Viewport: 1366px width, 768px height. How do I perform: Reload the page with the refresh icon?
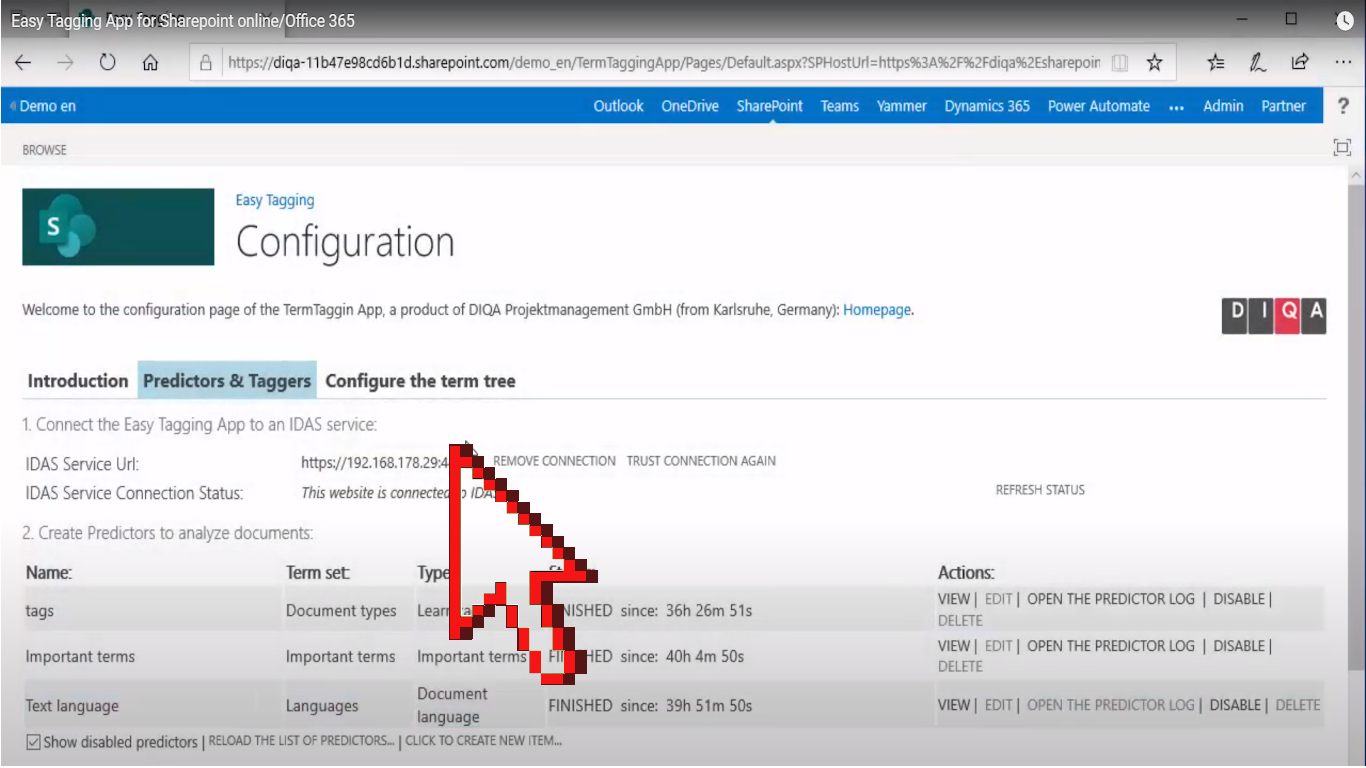(107, 63)
